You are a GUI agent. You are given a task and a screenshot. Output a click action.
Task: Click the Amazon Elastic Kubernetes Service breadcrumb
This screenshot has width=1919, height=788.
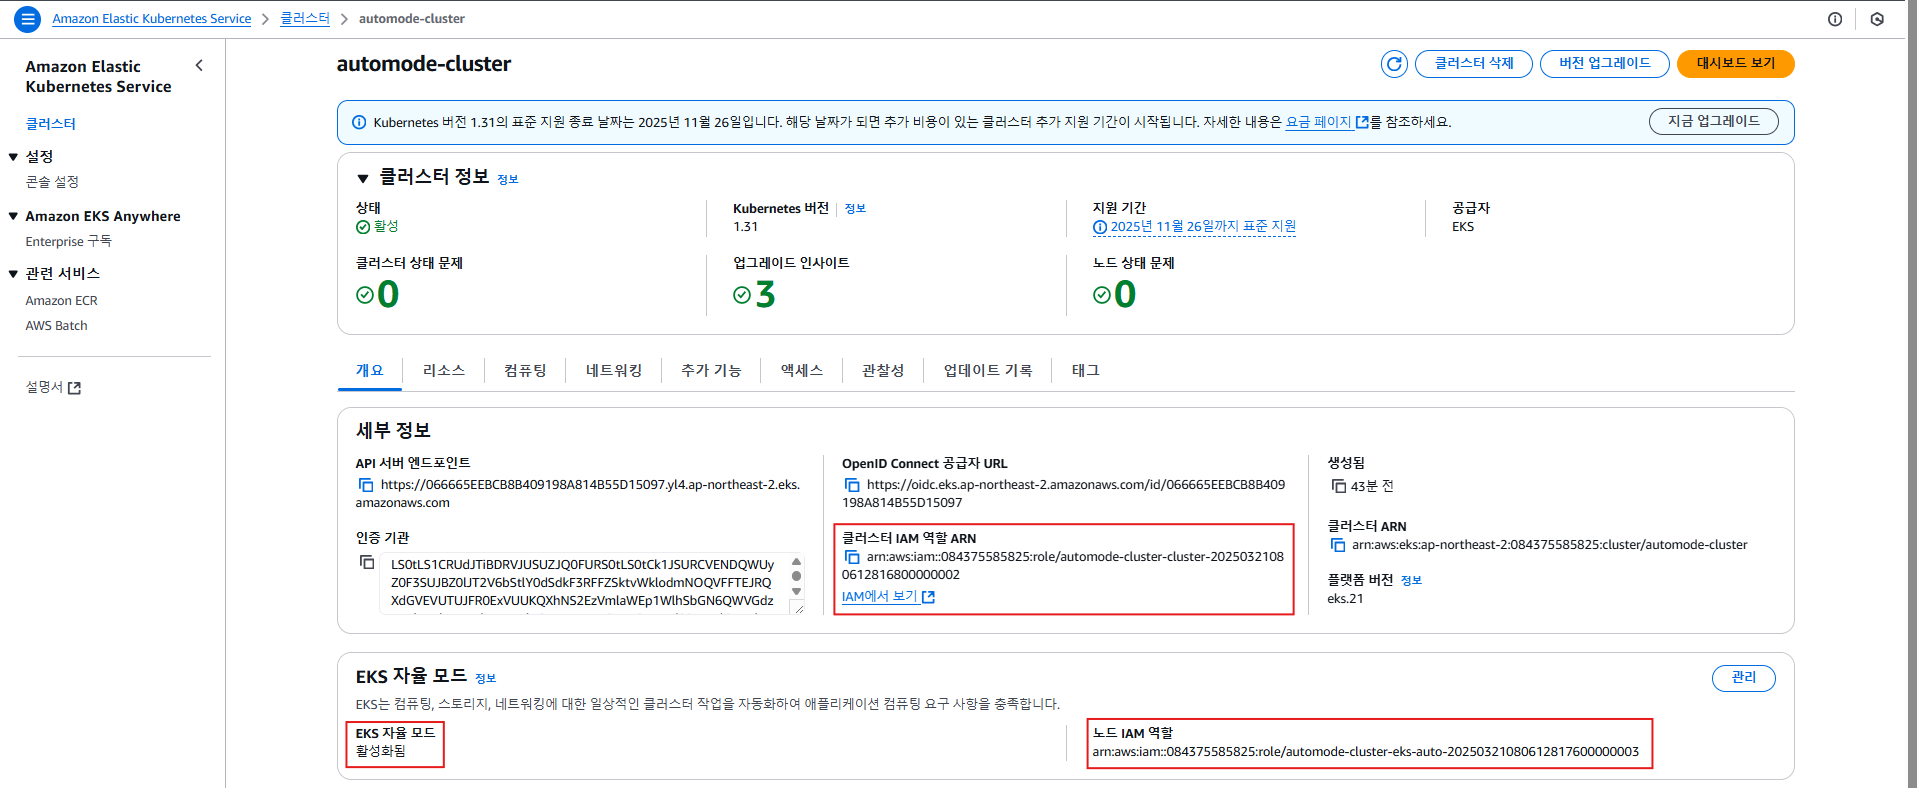(152, 19)
